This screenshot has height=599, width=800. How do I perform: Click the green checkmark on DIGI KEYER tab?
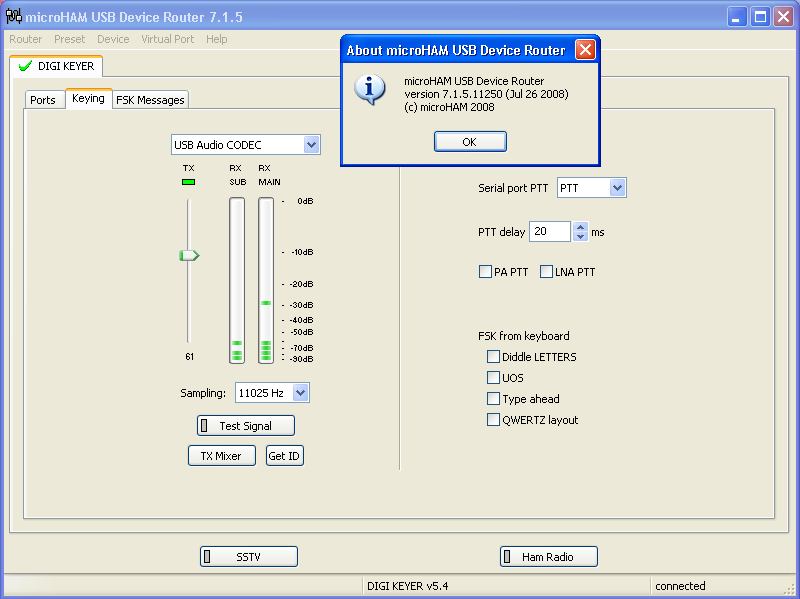24,66
